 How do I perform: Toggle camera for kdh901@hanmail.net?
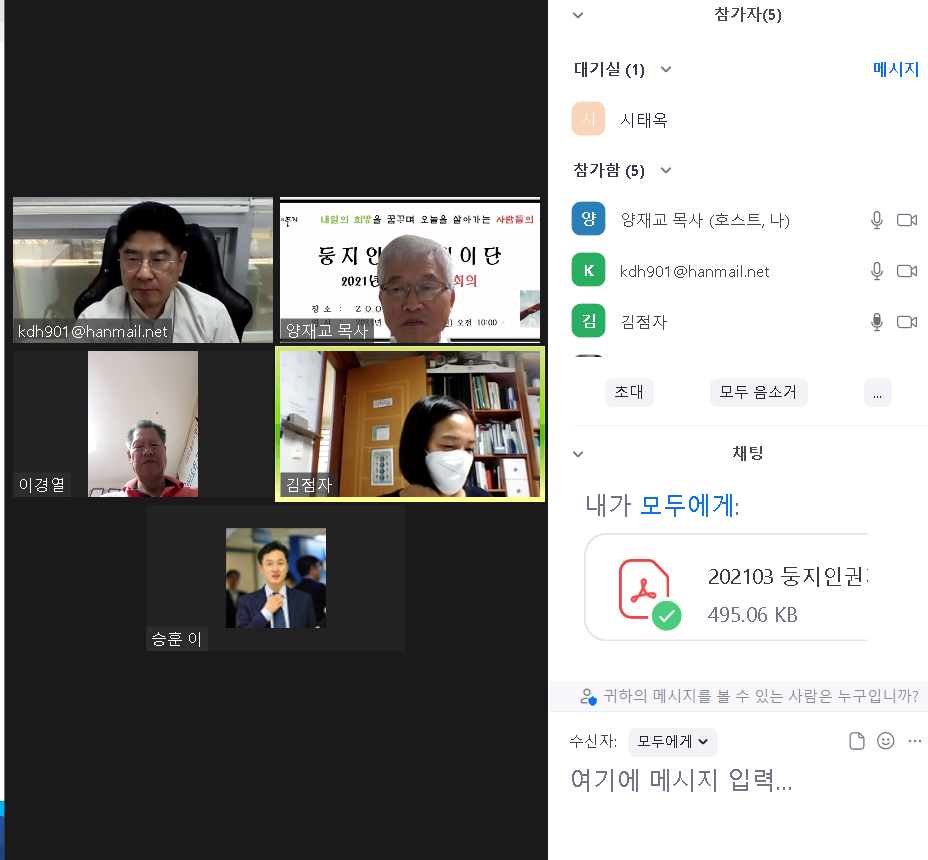point(907,271)
